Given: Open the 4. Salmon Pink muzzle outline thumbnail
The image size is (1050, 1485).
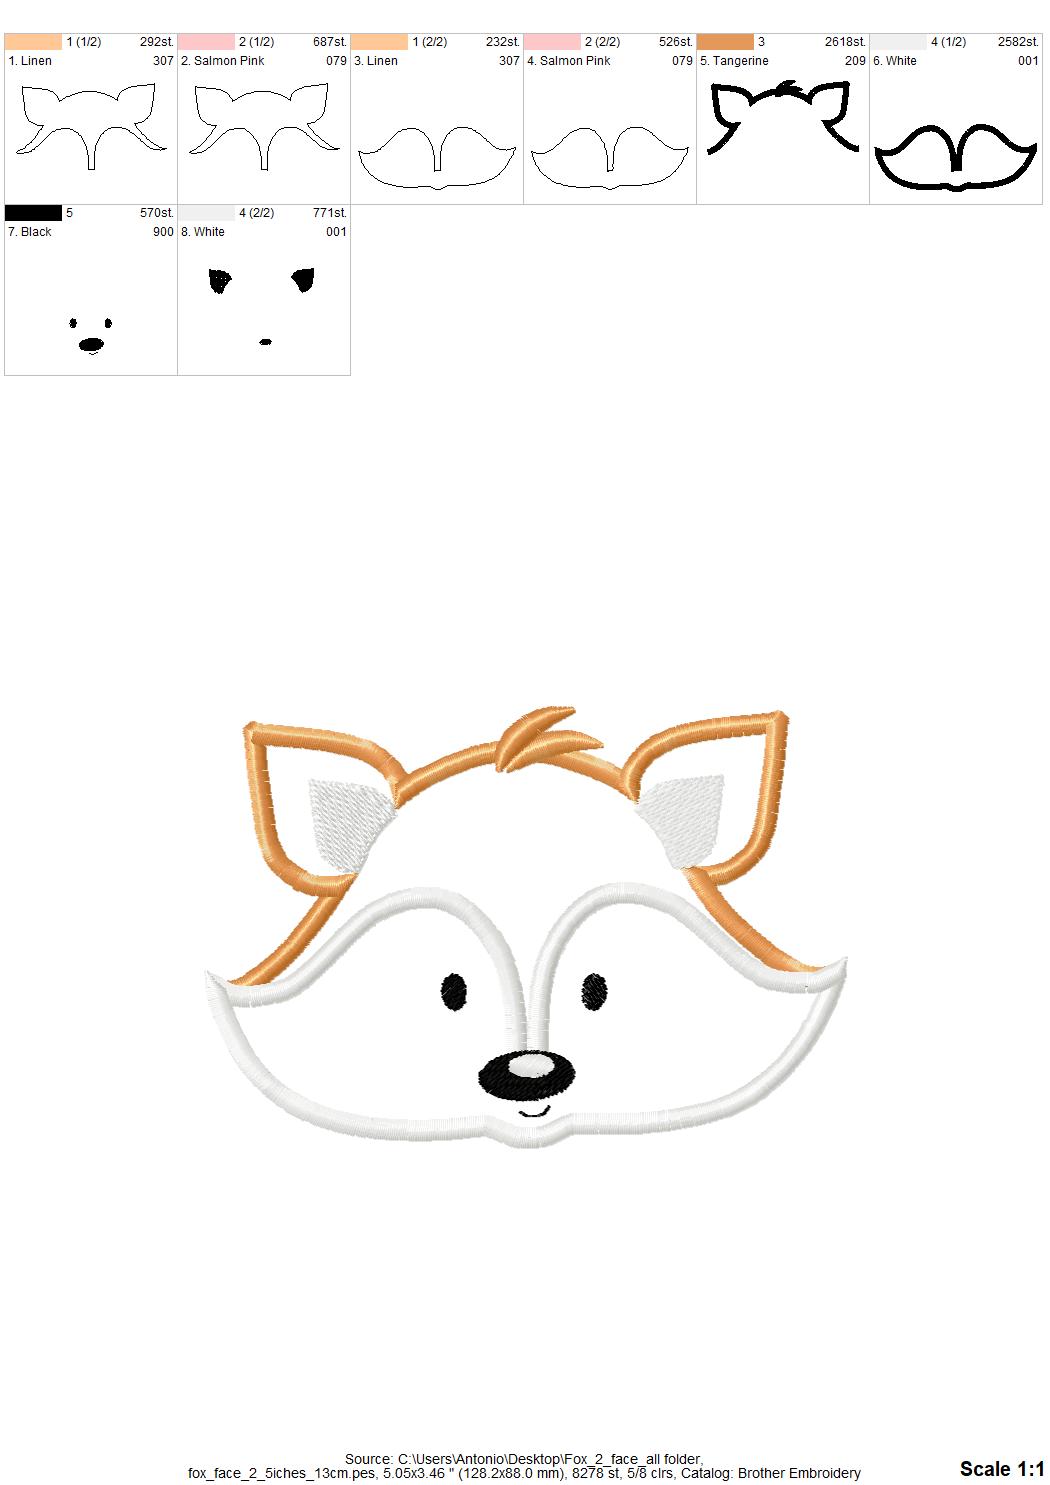Looking at the screenshot, I should click(x=610, y=158).
